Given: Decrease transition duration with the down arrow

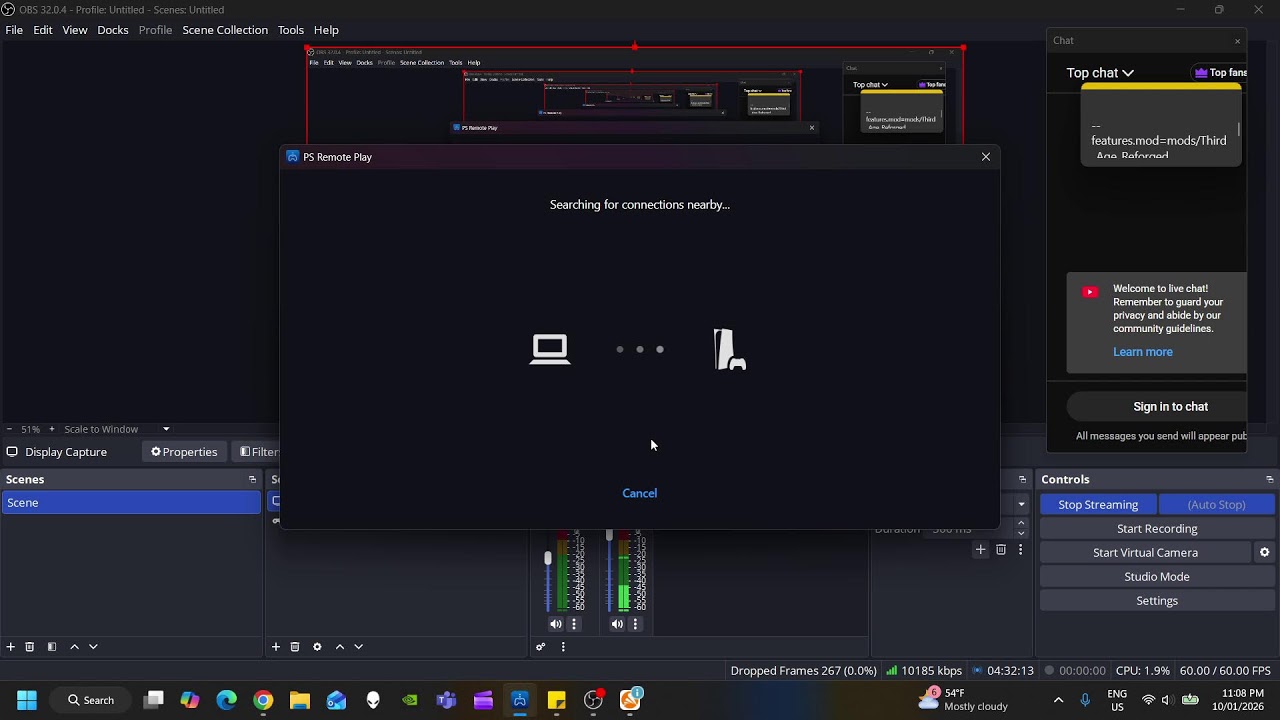Looking at the screenshot, I should coord(1021,534).
